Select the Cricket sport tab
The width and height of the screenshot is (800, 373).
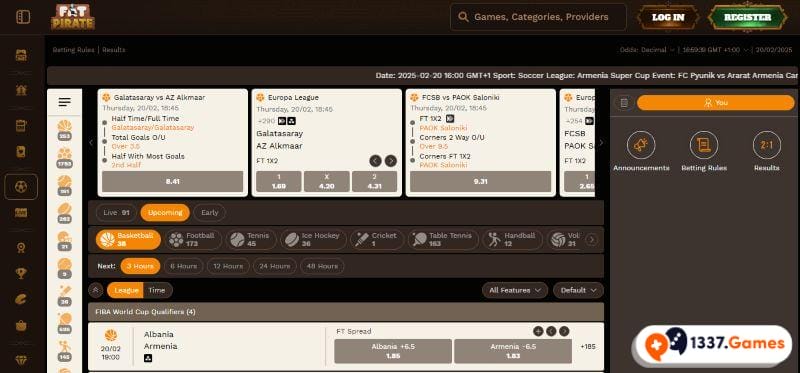coord(377,239)
